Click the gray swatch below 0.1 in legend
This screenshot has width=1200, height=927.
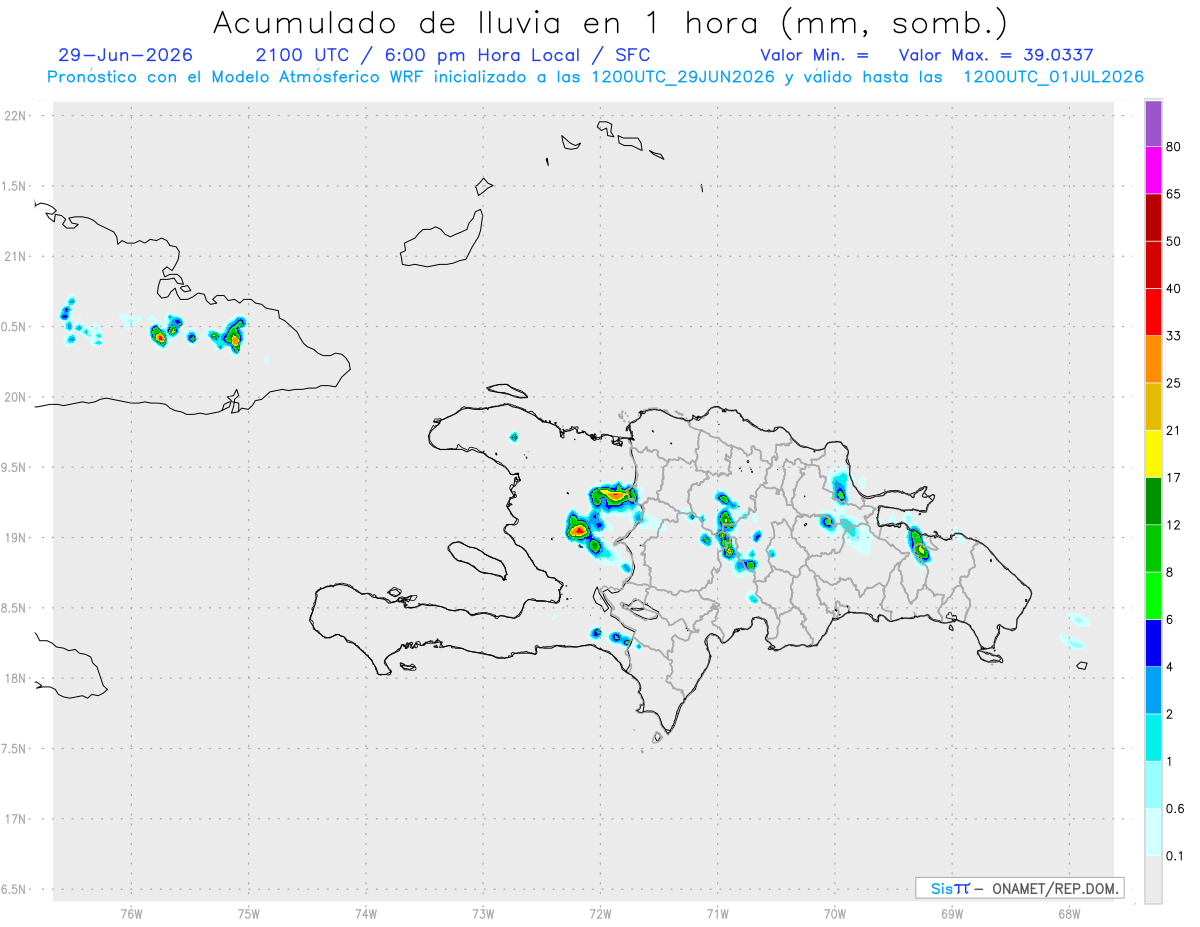coord(1153,880)
